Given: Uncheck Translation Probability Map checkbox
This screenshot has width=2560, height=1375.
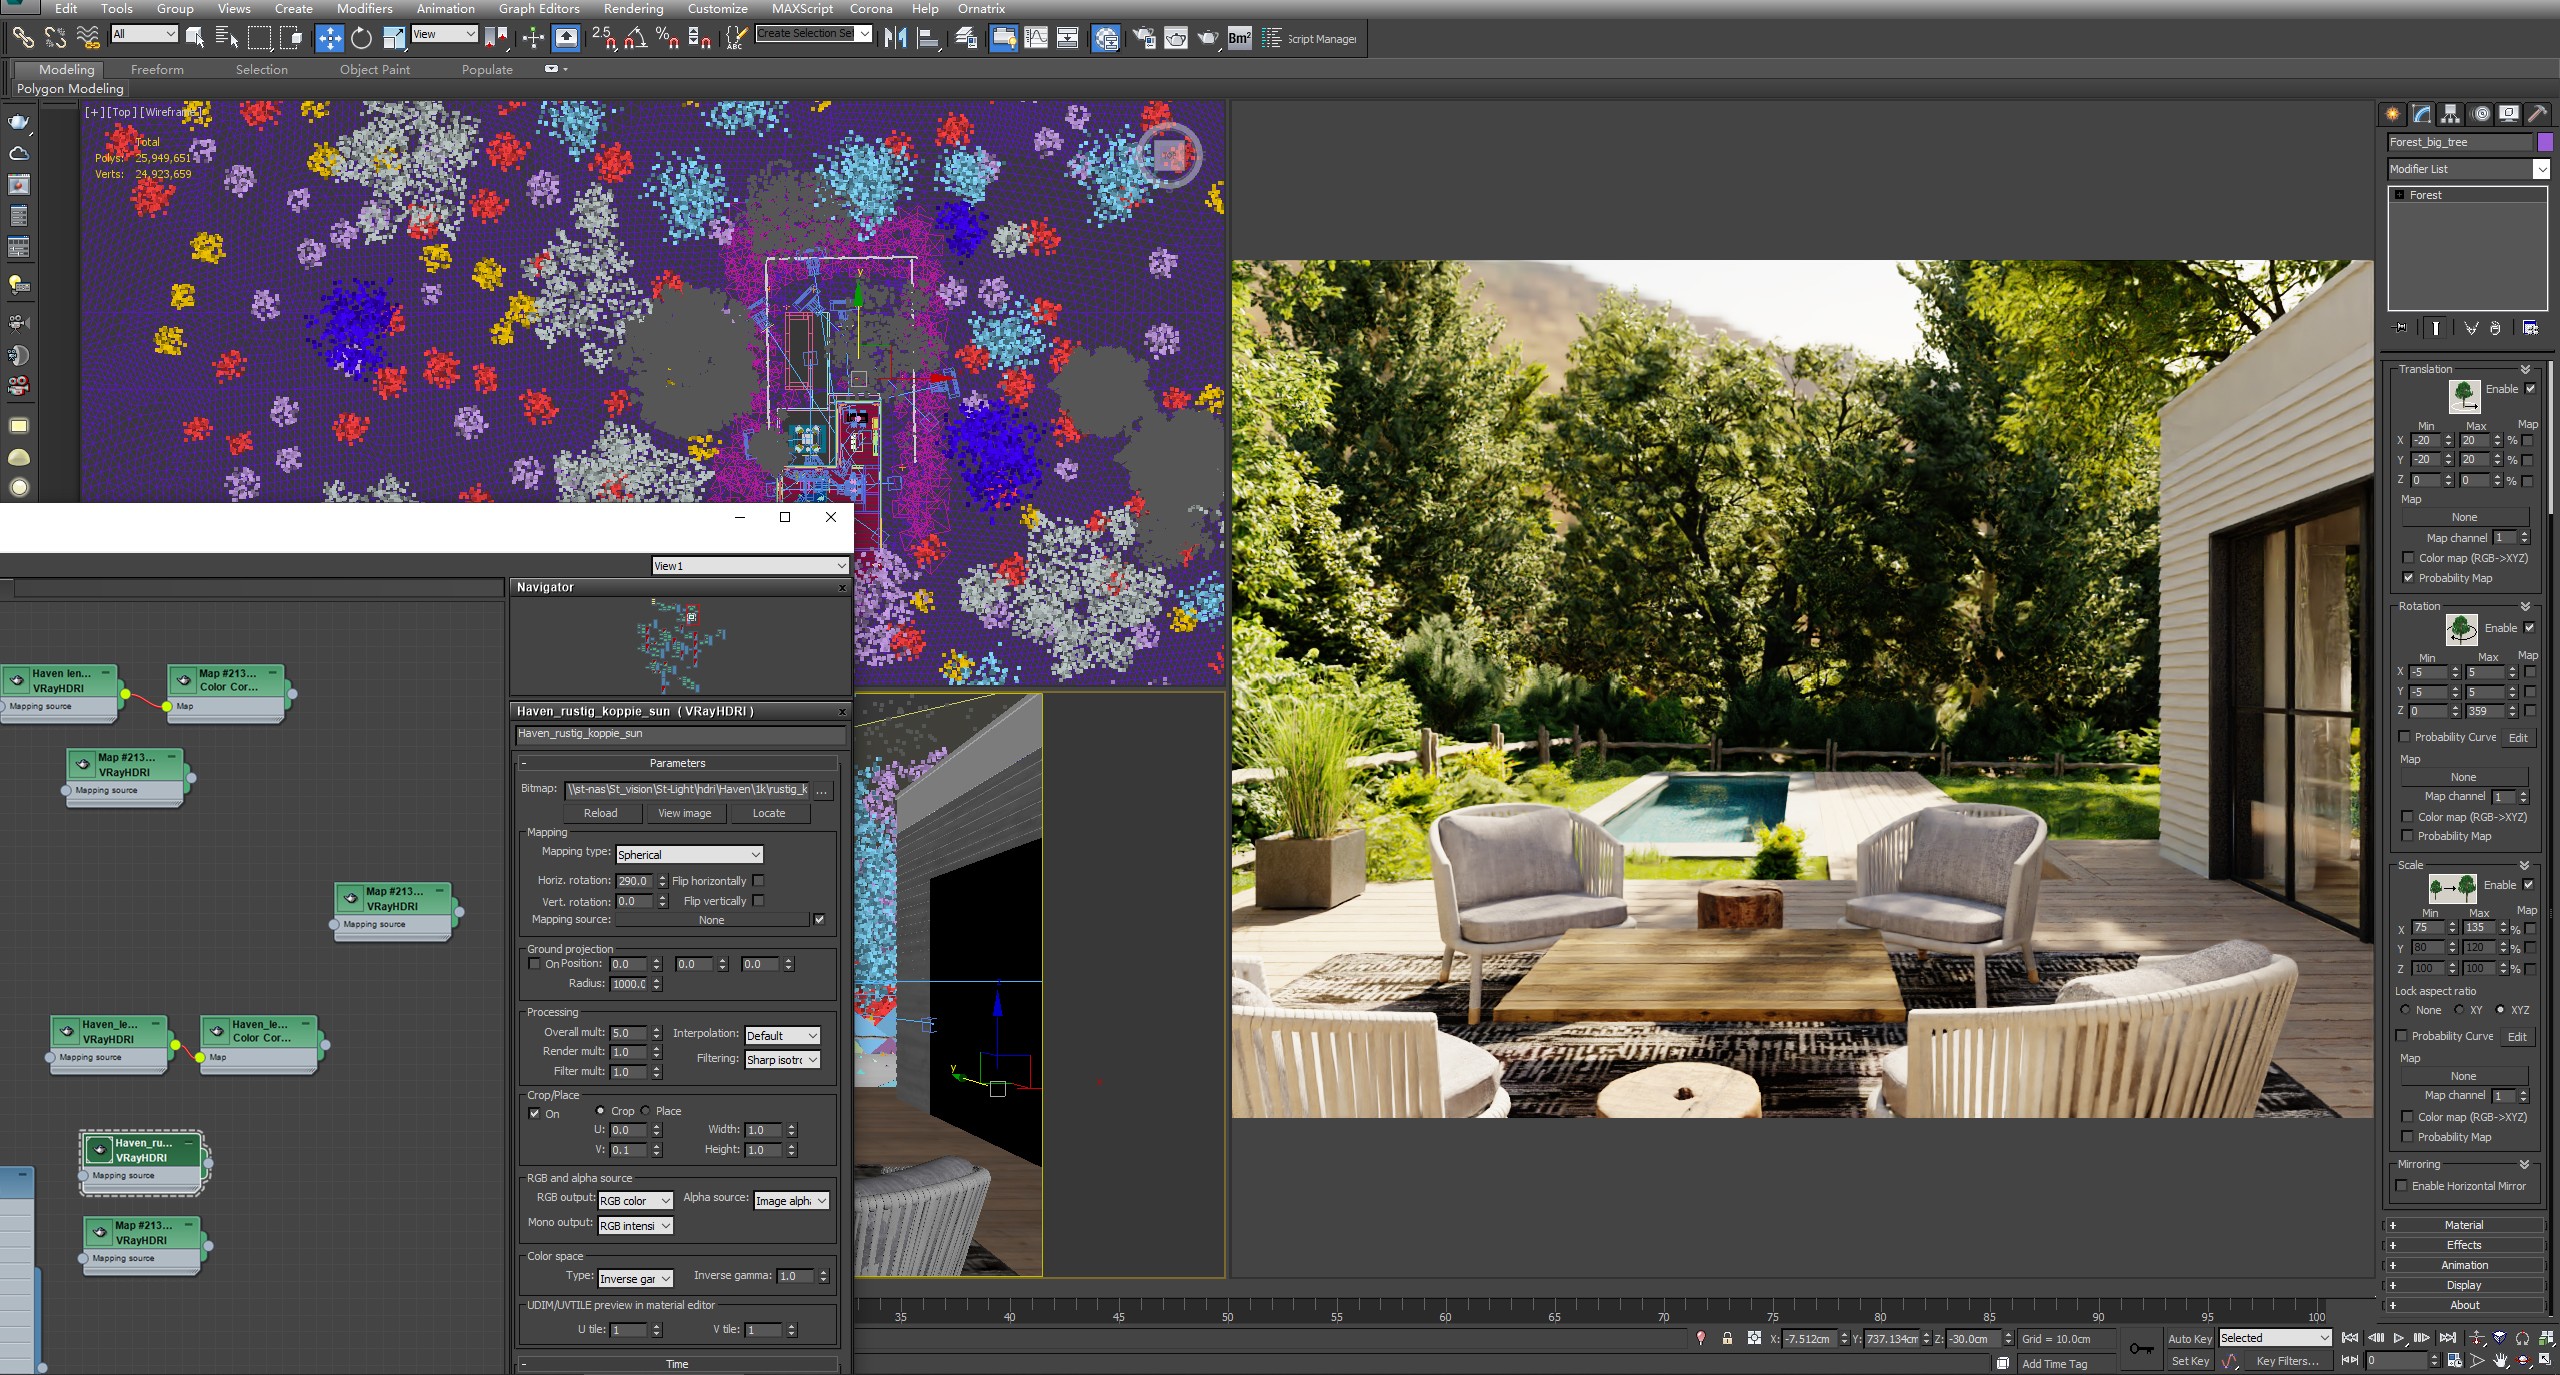Looking at the screenshot, I should (x=2408, y=578).
